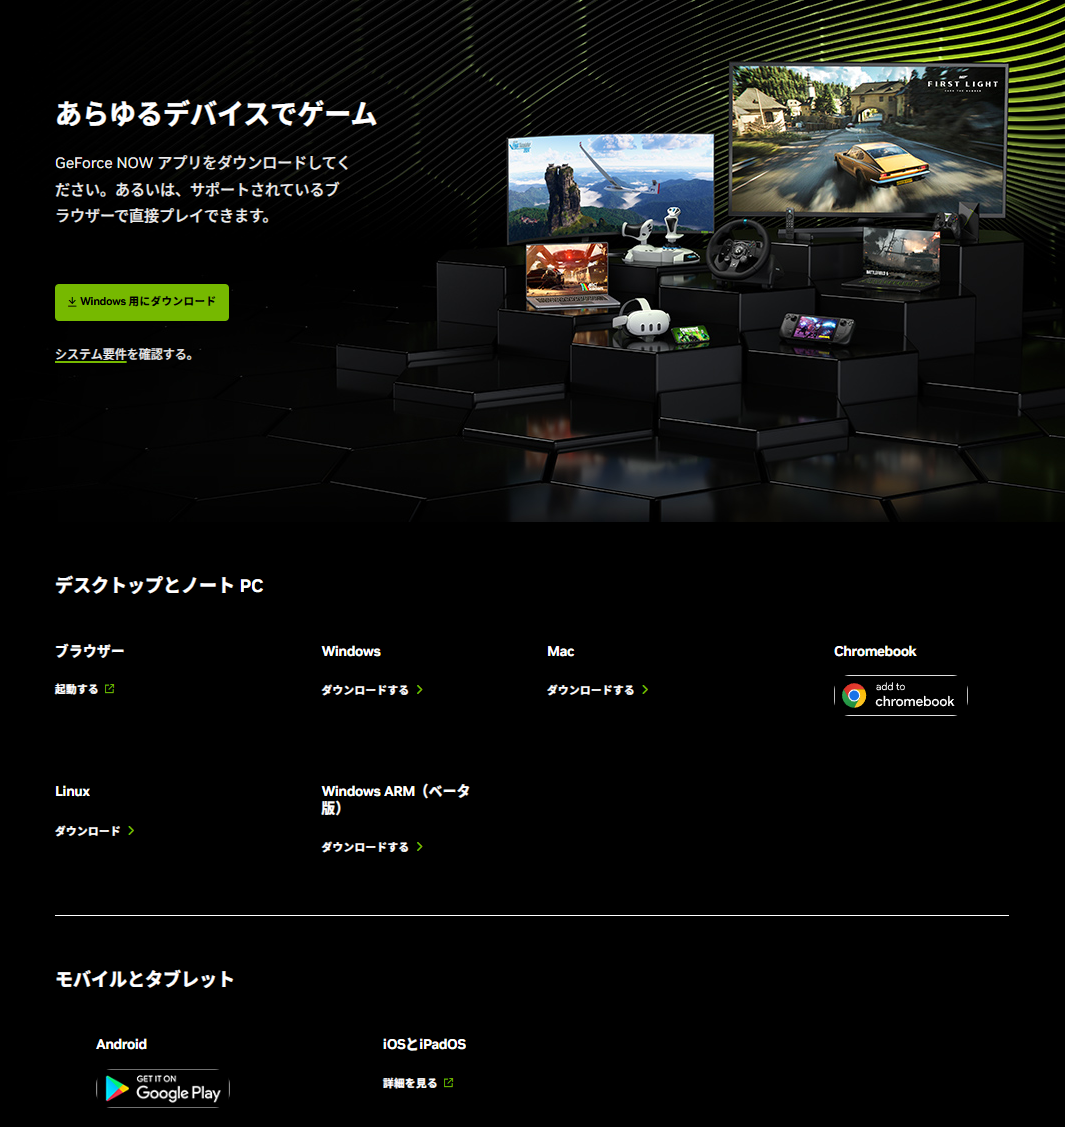
Task: Click the Chrome logo icon in Chromebook badge
Action: [x=854, y=695]
